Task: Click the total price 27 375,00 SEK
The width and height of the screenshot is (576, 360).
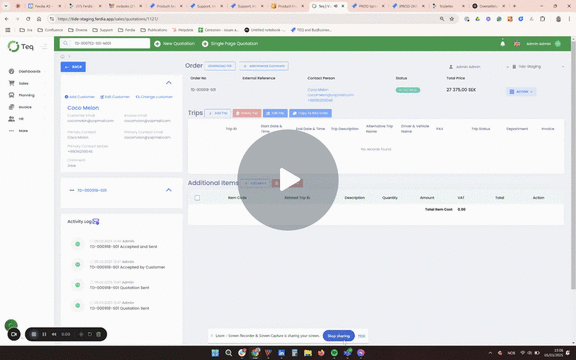Action: [461, 90]
